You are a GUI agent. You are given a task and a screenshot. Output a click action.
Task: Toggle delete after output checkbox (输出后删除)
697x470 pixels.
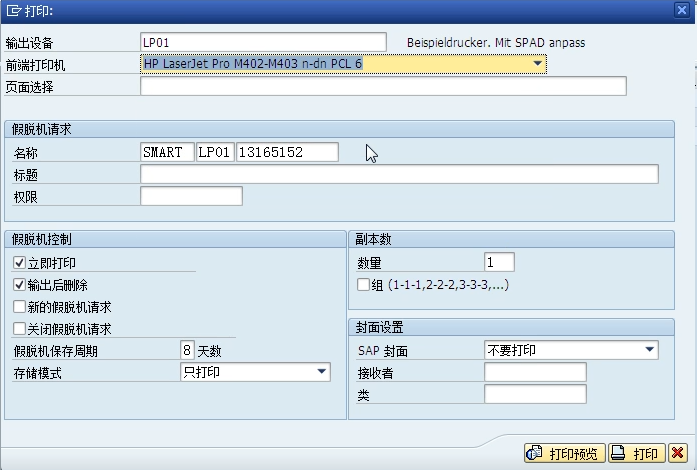point(19,284)
